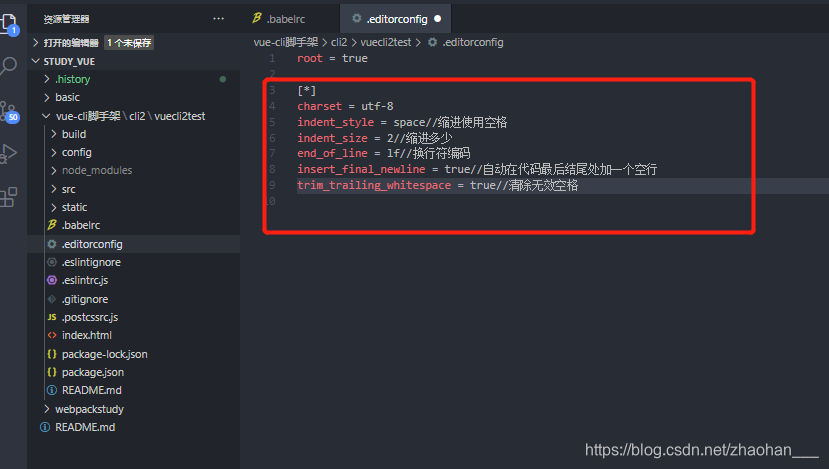Click 资源管理器 panel title
Image resolution: width=829 pixels, height=469 pixels.
[x=67, y=19]
